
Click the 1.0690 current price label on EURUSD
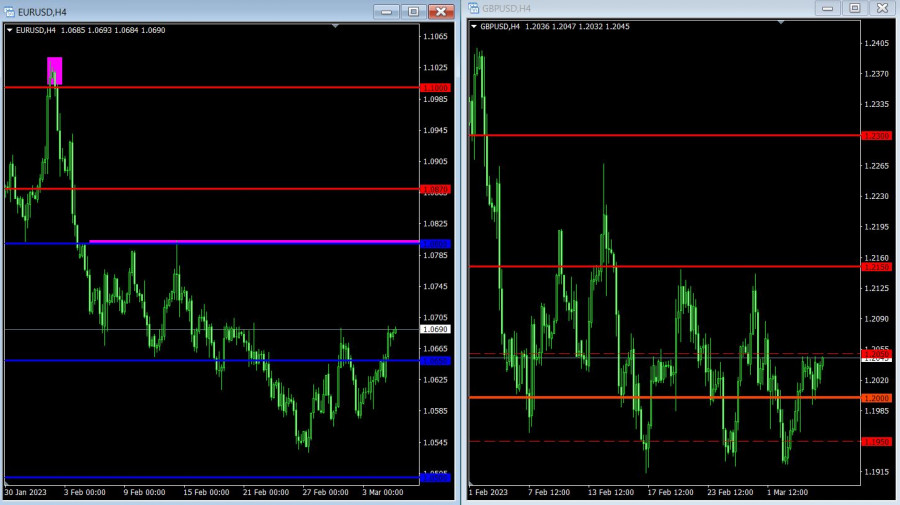pos(435,329)
